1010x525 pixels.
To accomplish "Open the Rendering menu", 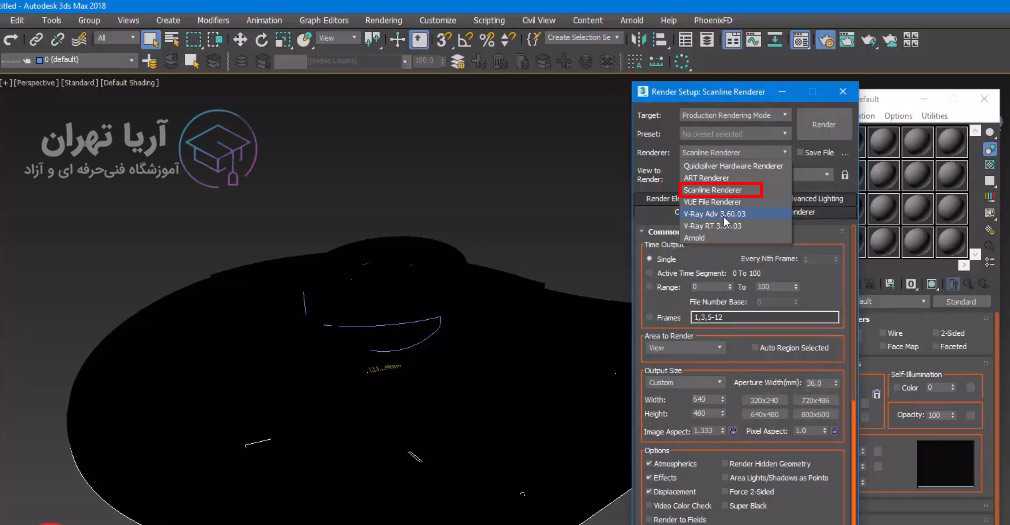I will 383,20.
